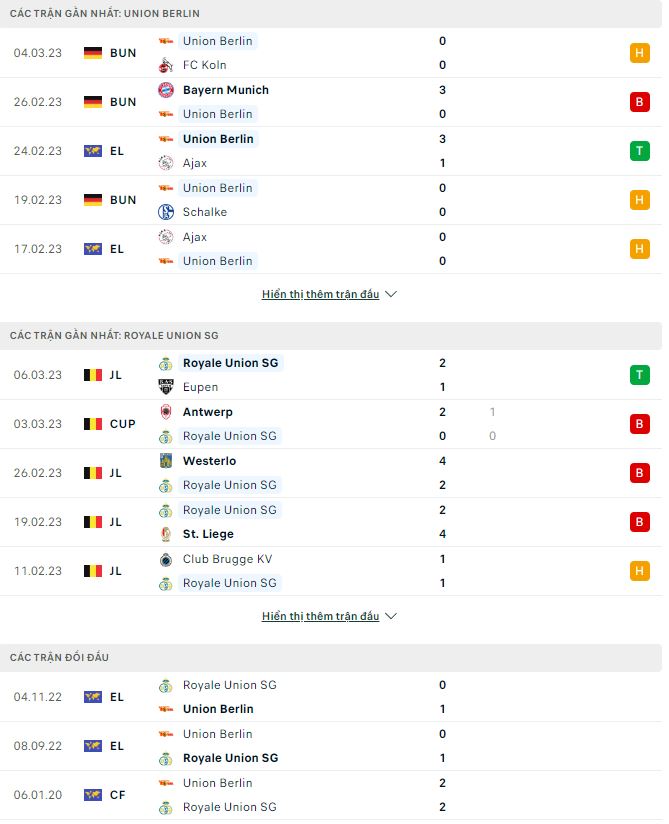The width and height of the screenshot is (669, 824).
Task: Click the Club Brugge KV logo
Action: click(x=166, y=559)
